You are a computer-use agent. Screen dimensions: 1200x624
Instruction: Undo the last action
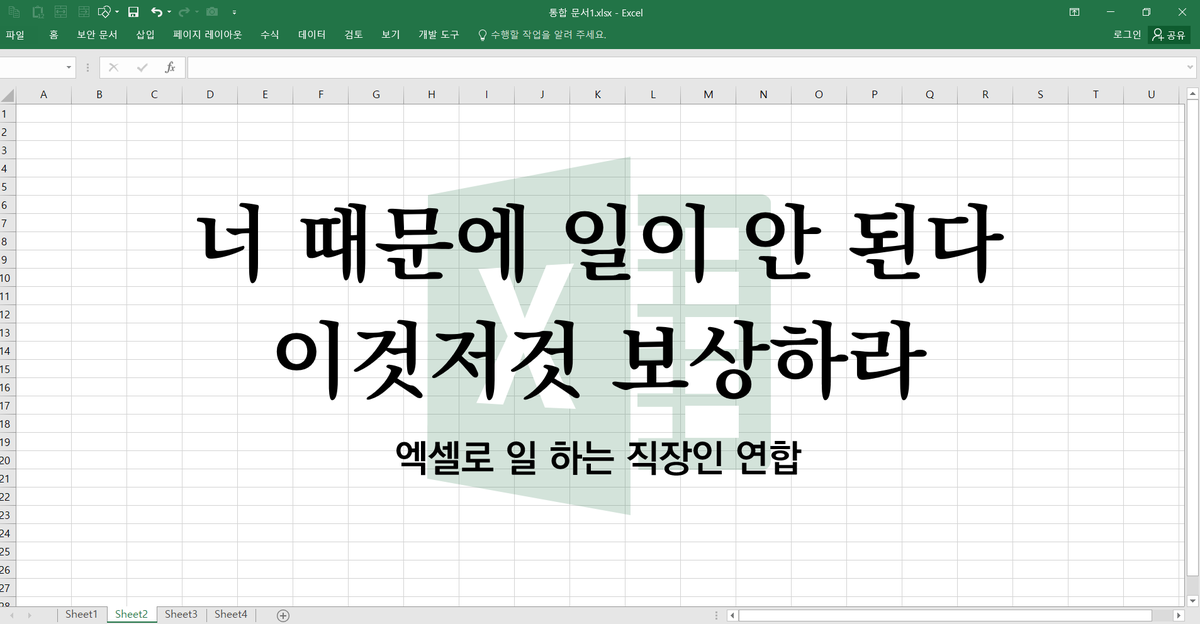click(156, 12)
